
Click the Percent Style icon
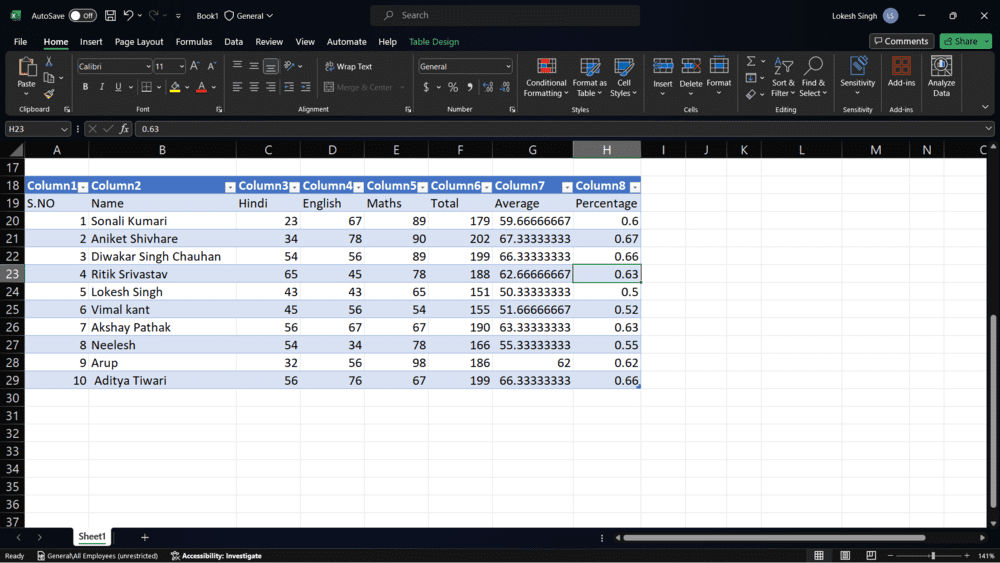453,87
